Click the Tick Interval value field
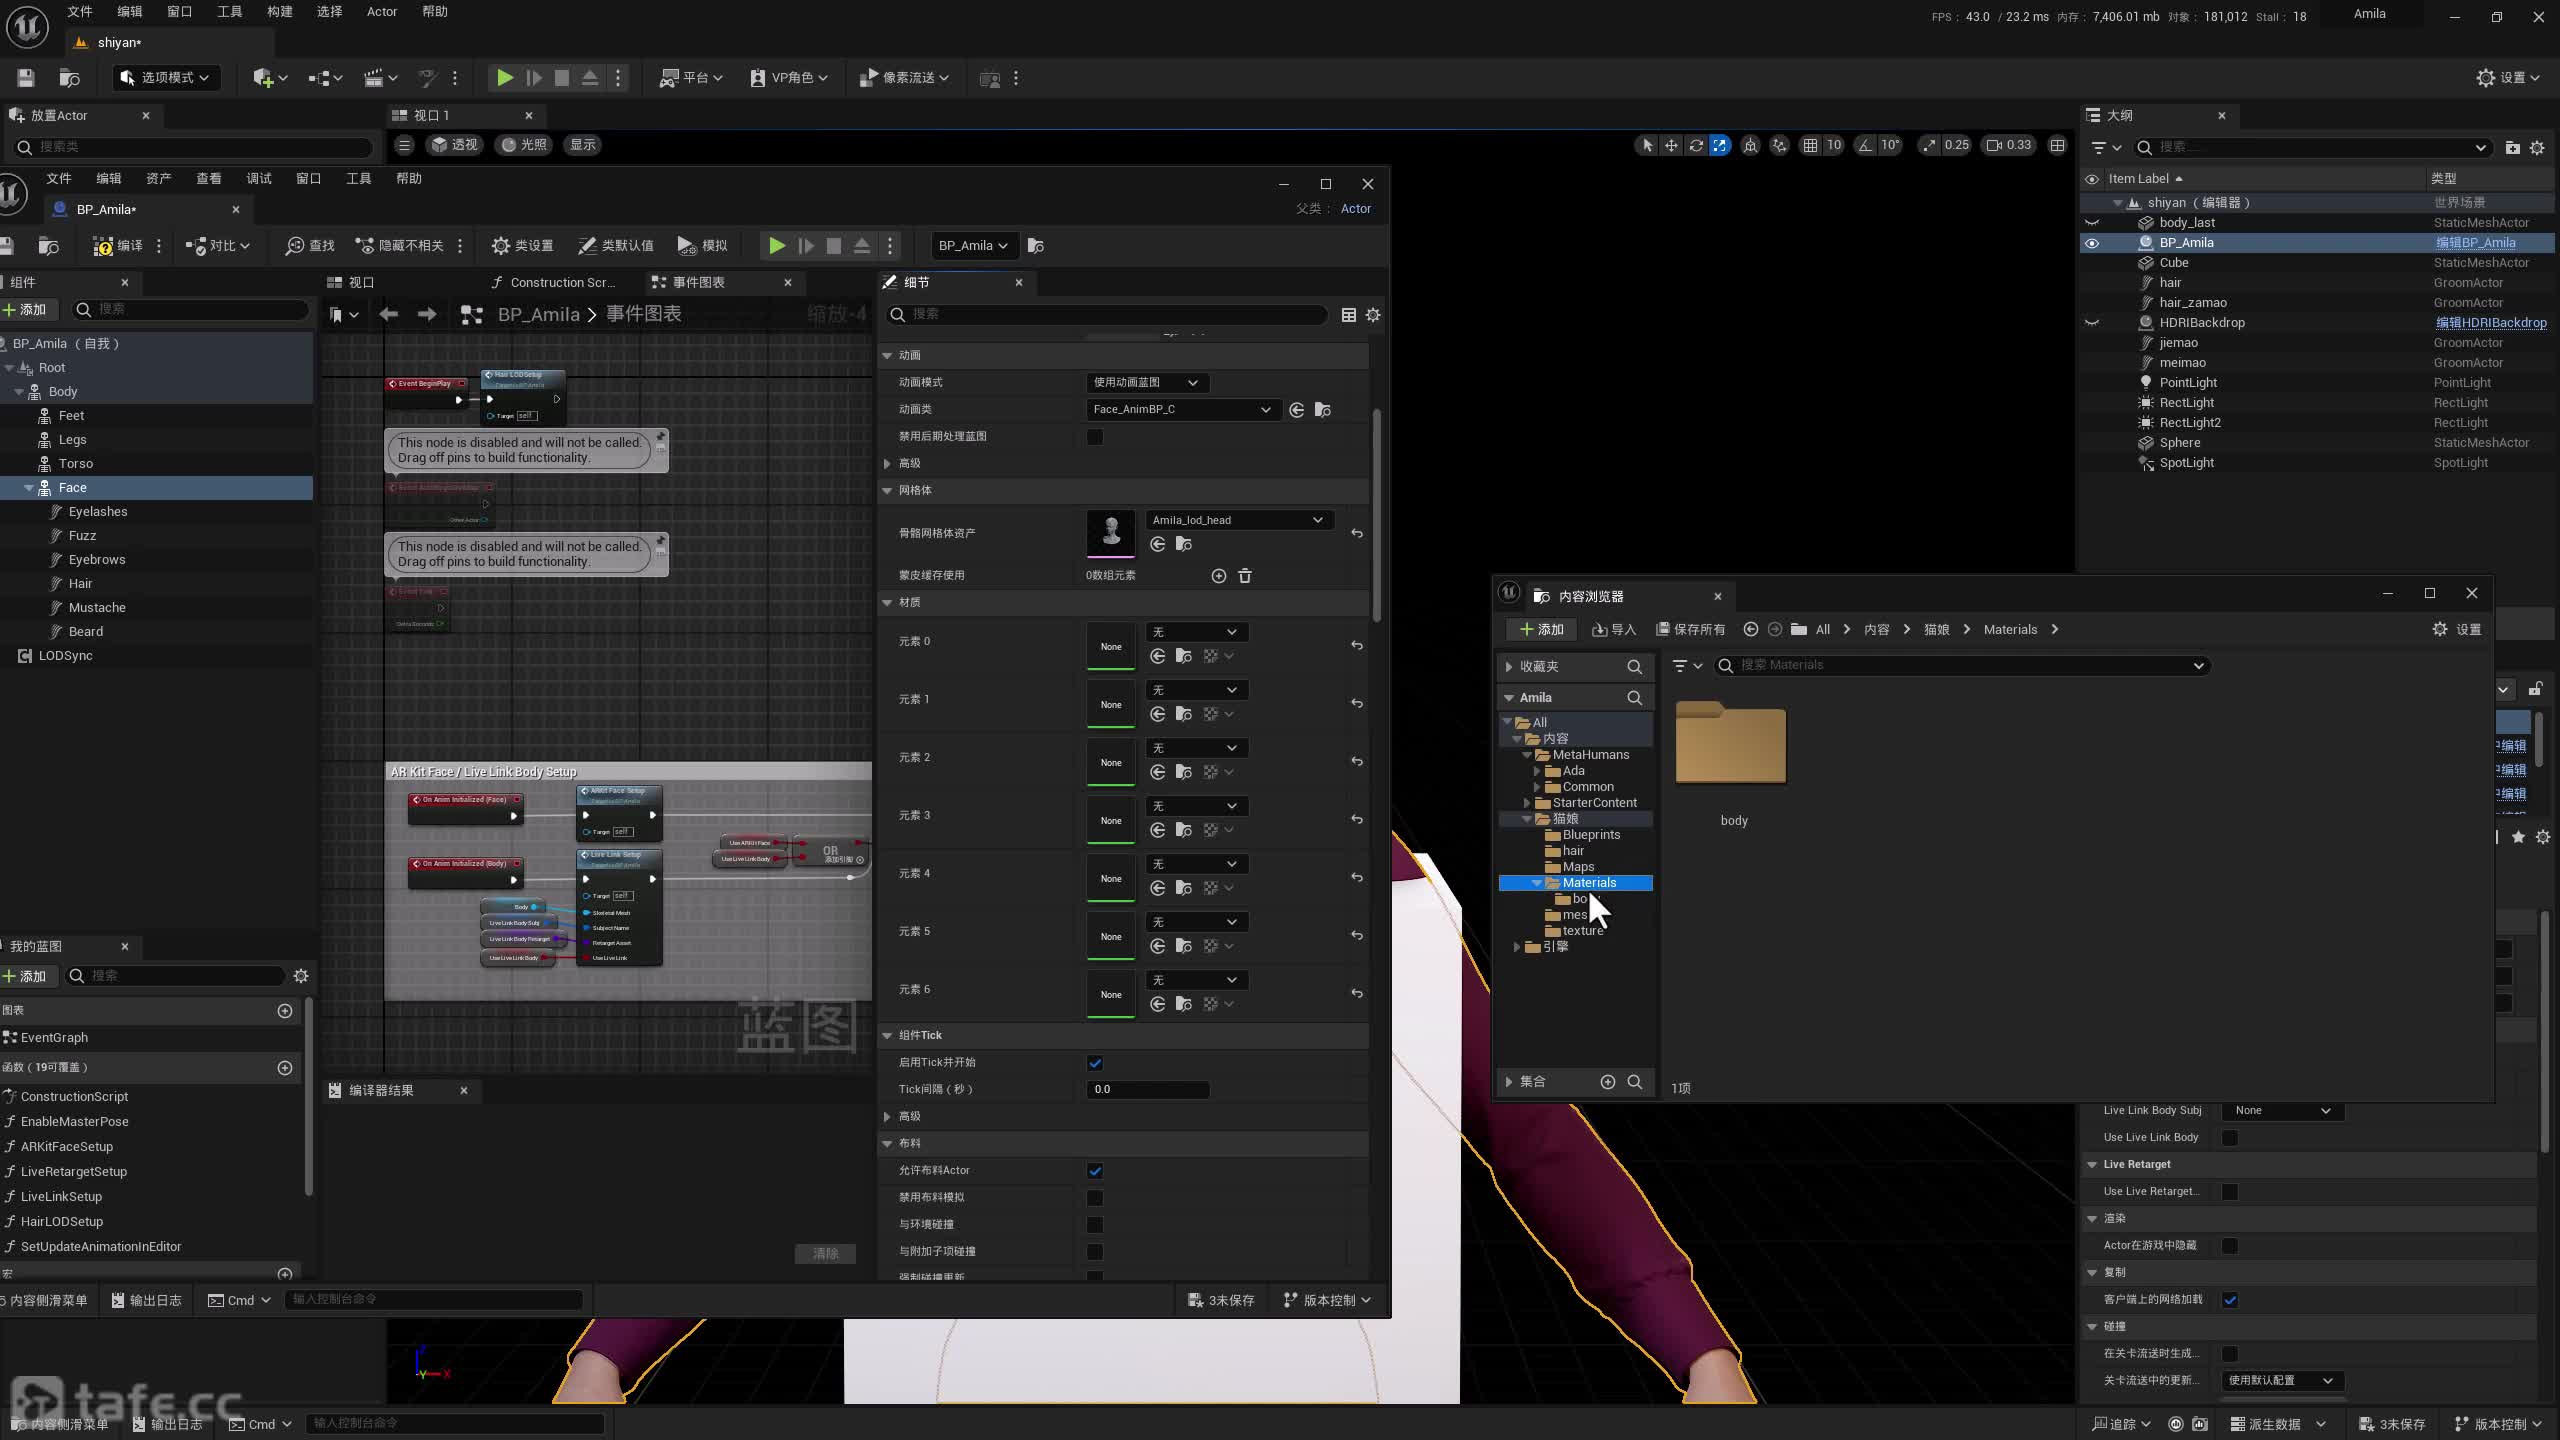The height and width of the screenshot is (1440, 2560). pyautogui.click(x=1147, y=1090)
